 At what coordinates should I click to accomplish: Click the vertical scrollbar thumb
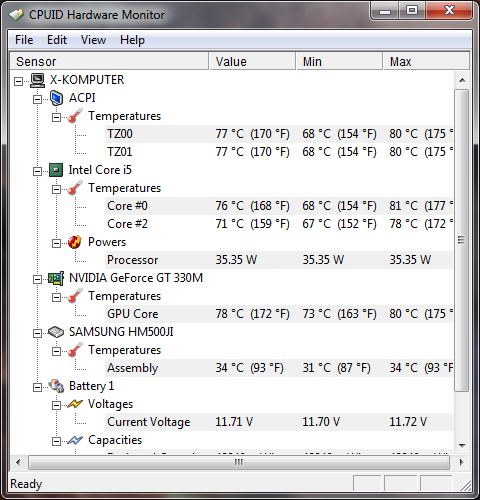(x=462, y=240)
